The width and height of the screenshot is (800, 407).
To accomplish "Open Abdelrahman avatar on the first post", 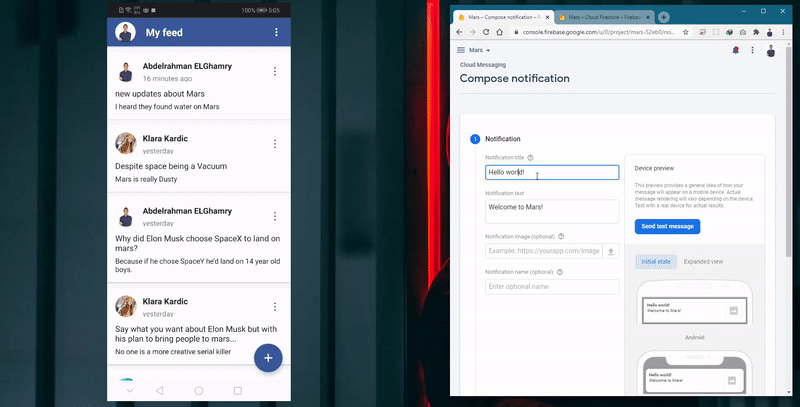I will coord(126,71).
